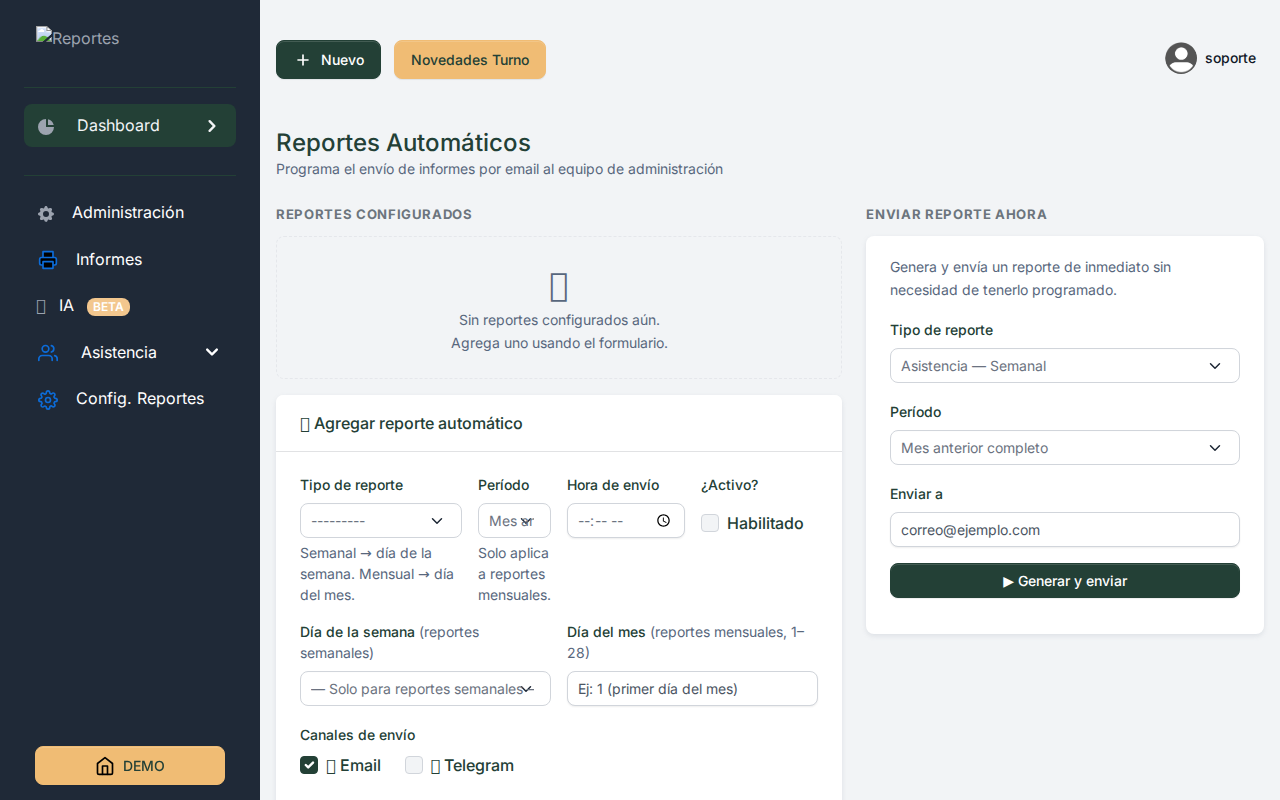Viewport: 1280px width, 800px height.
Task: Click the Agregar reporte automático heading
Action: coord(411,424)
